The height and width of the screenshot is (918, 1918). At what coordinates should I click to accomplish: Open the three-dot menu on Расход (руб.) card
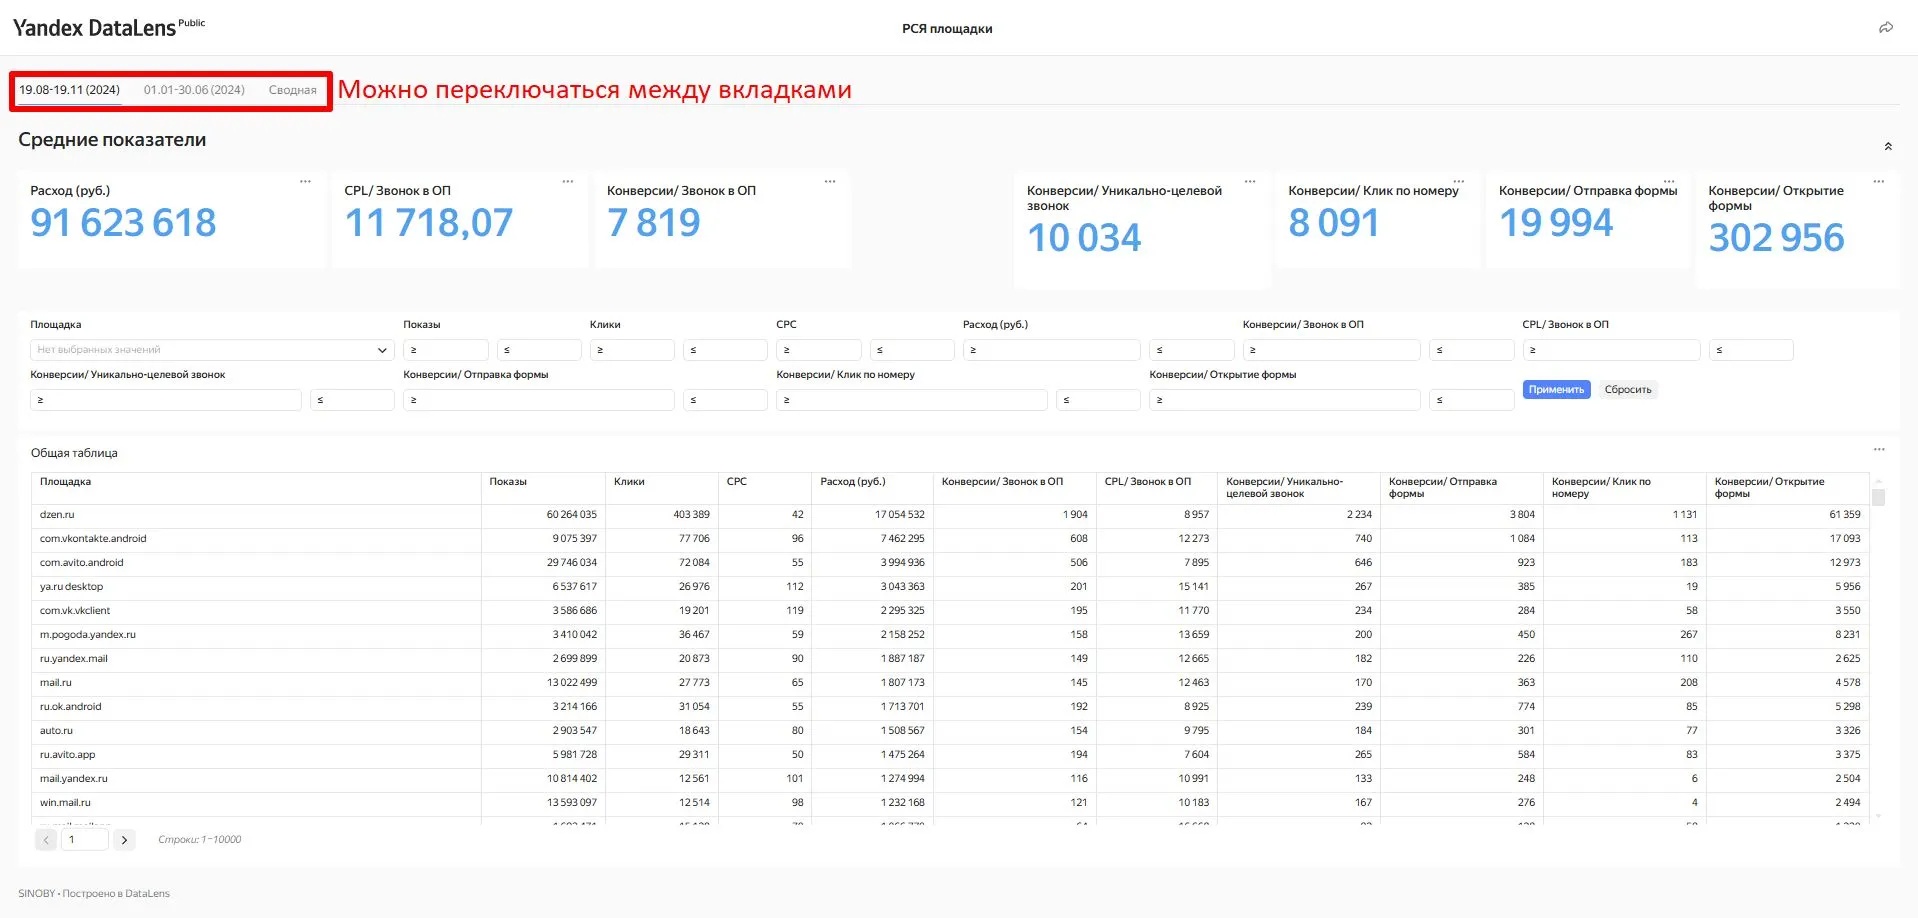click(305, 182)
